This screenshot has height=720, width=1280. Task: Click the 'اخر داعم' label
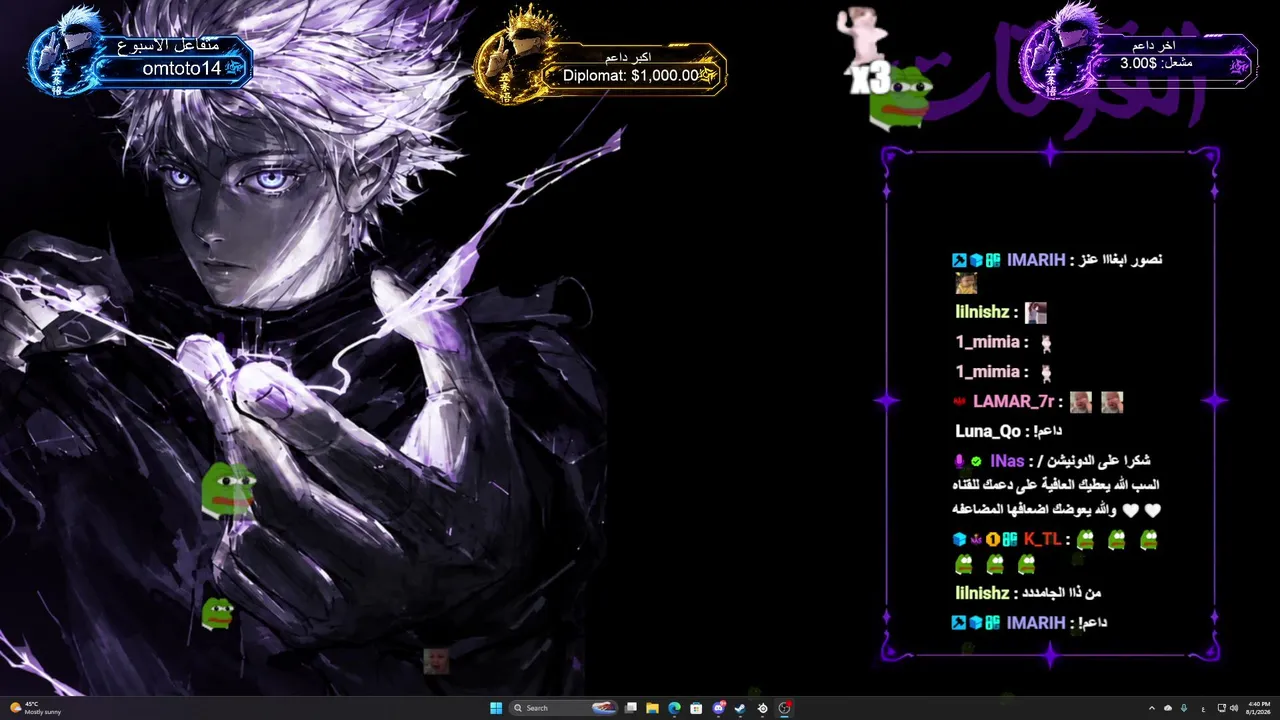(1153, 46)
